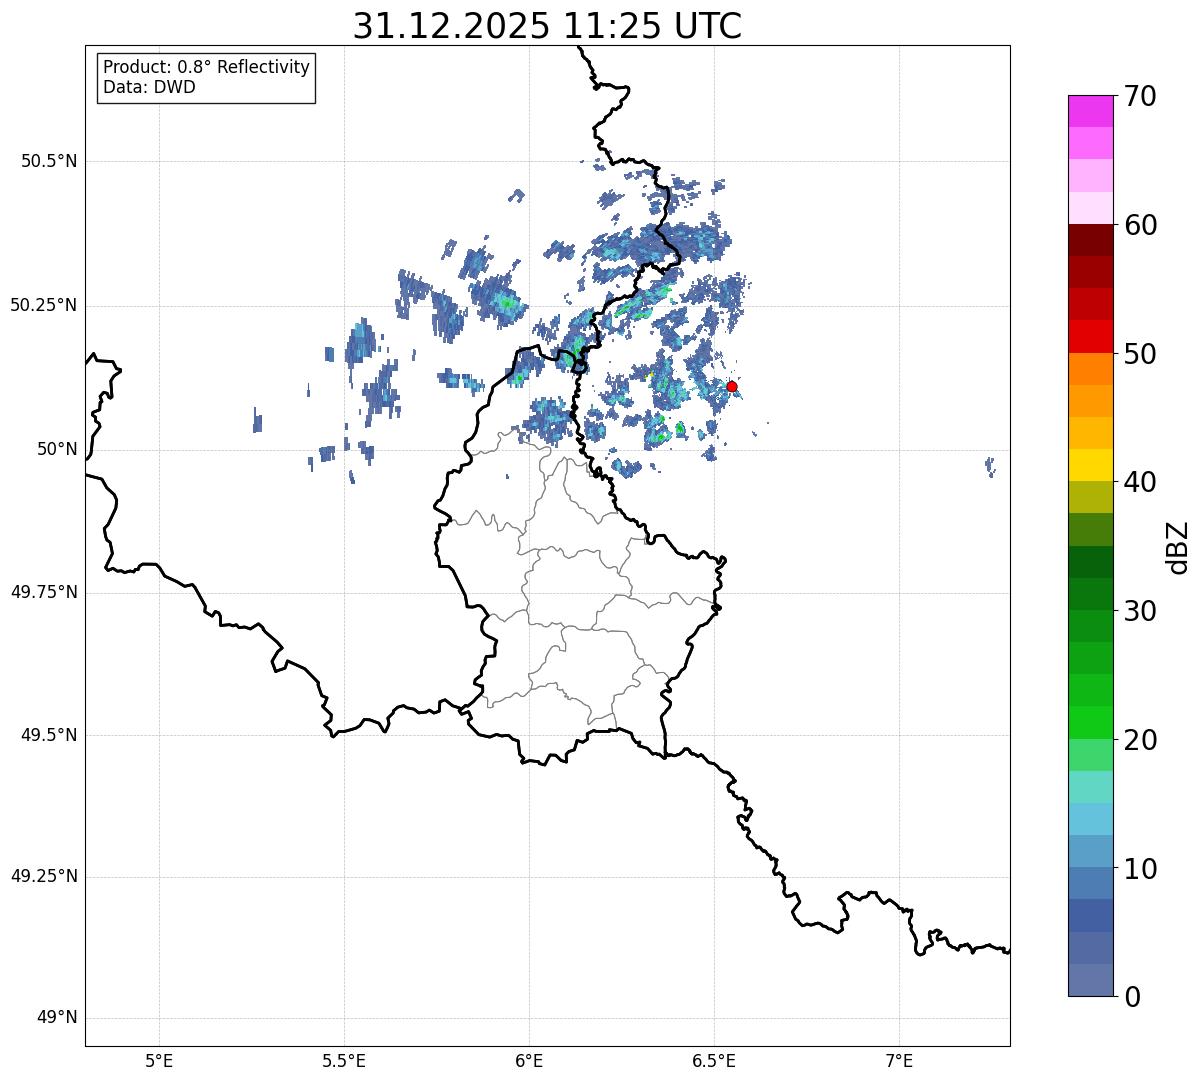Click the '7°E' longitude label
1202x1081 pixels.
[x=899, y=1060]
